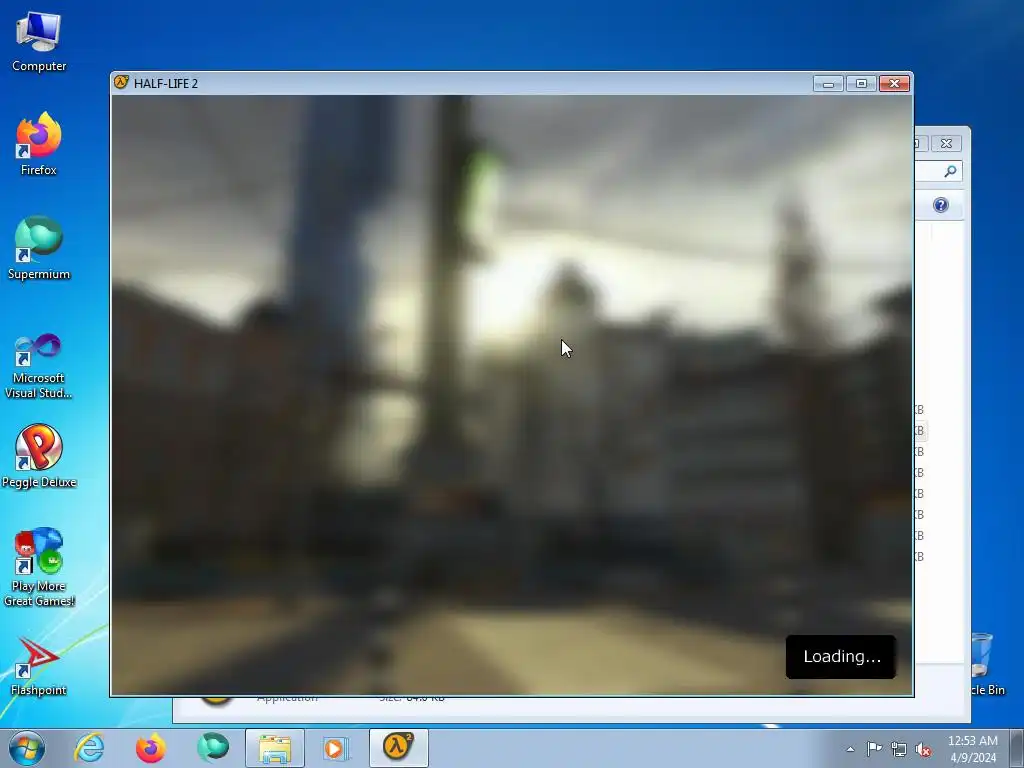Open Windows Media Player from the taskbar
This screenshot has height=768, width=1024.
click(x=337, y=748)
